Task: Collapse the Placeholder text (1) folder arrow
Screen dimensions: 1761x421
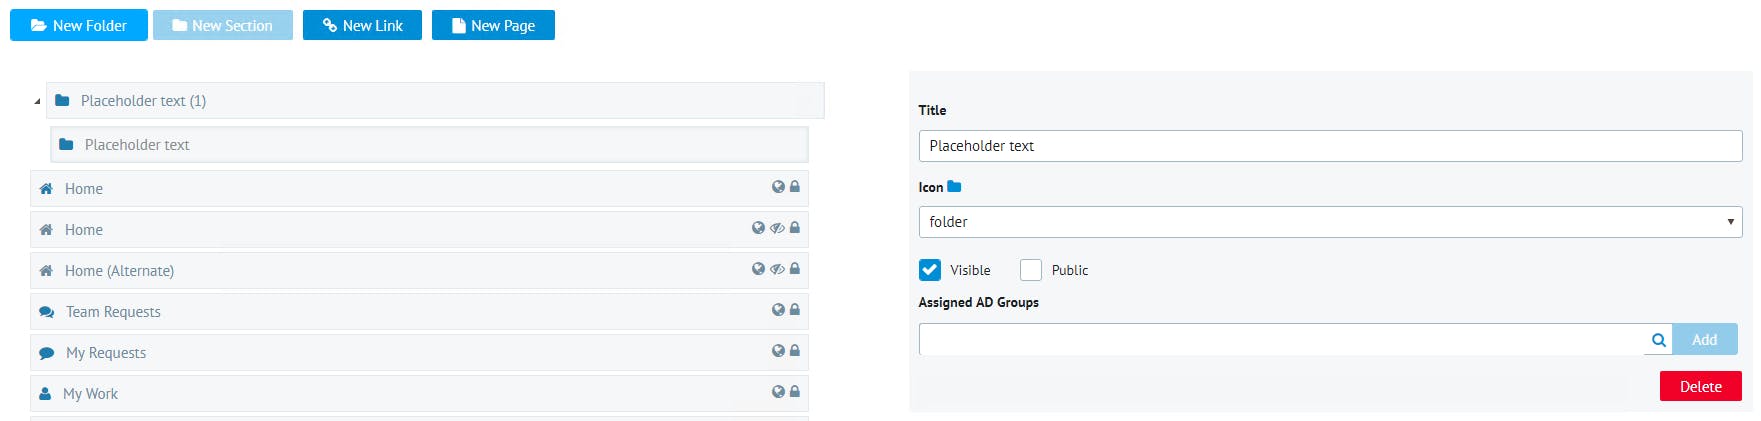Action: pos(37,101)
